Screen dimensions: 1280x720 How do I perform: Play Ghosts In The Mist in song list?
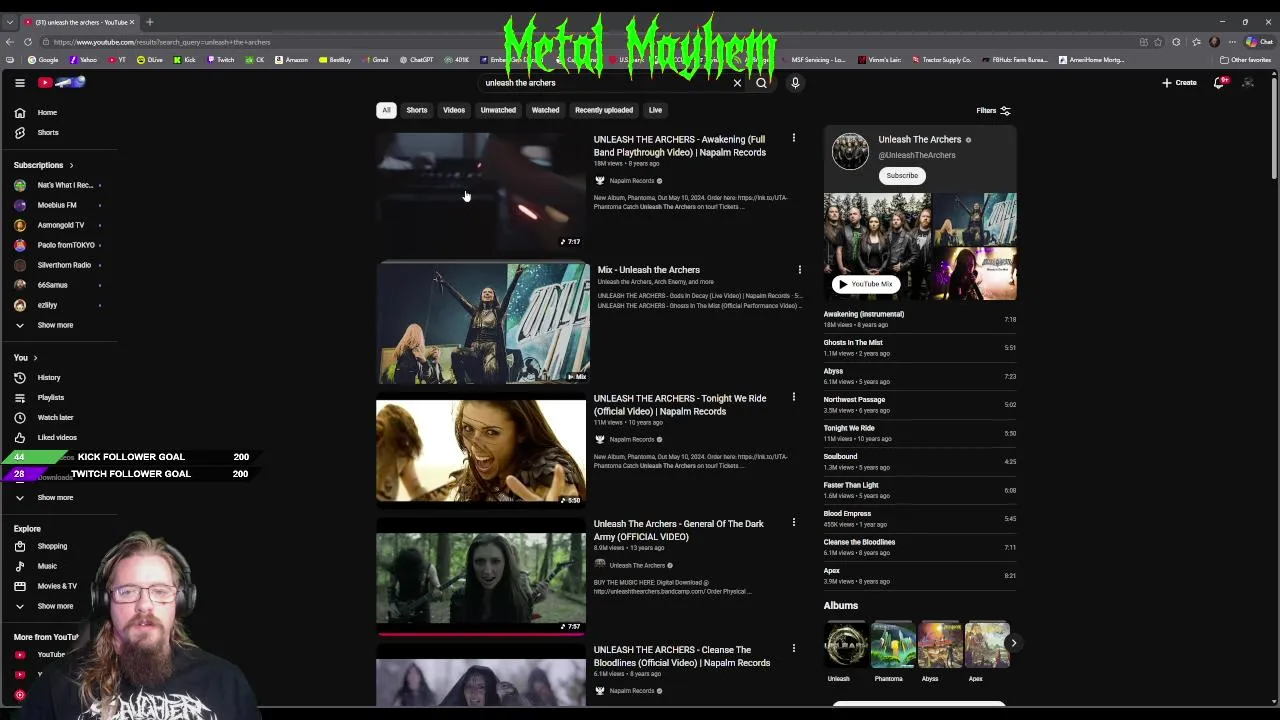point(919,347)
